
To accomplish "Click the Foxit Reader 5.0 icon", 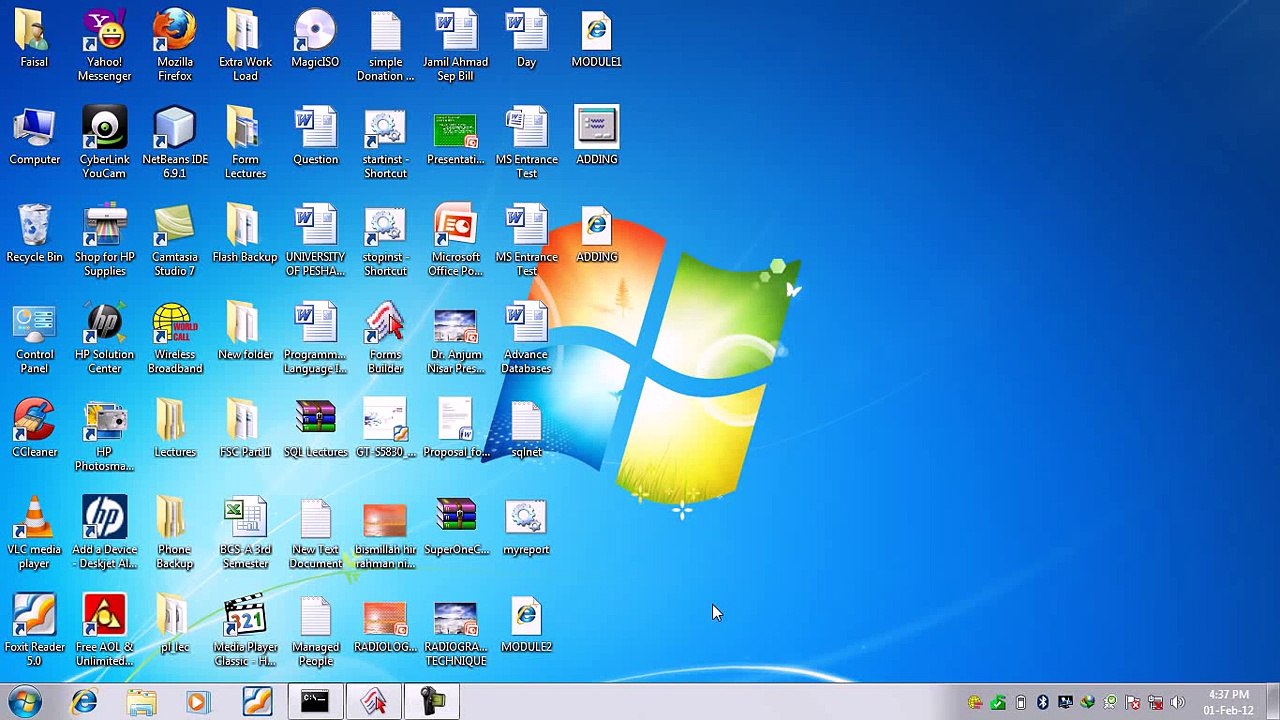I will [x=34, y=631].
